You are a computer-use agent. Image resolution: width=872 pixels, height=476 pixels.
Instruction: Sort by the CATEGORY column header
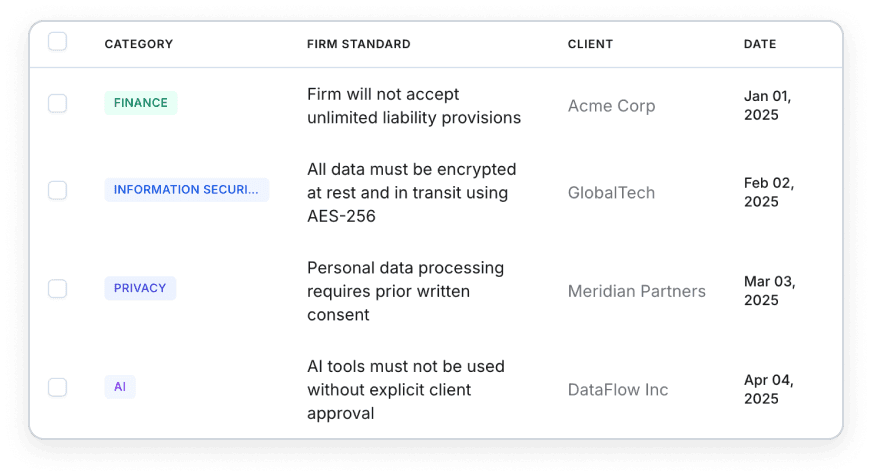[138, 44]
